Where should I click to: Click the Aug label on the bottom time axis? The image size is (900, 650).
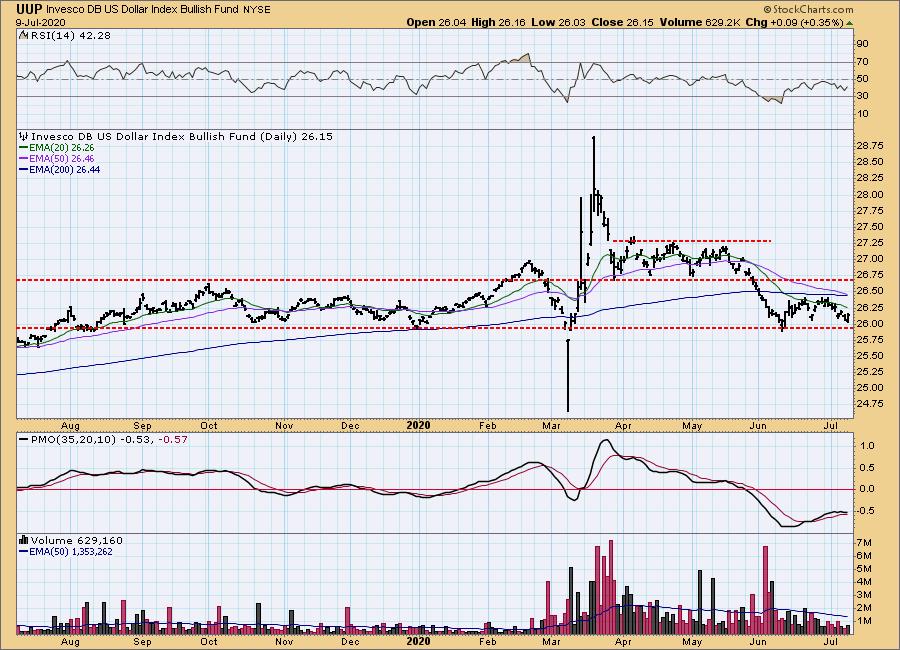(70, 641)
